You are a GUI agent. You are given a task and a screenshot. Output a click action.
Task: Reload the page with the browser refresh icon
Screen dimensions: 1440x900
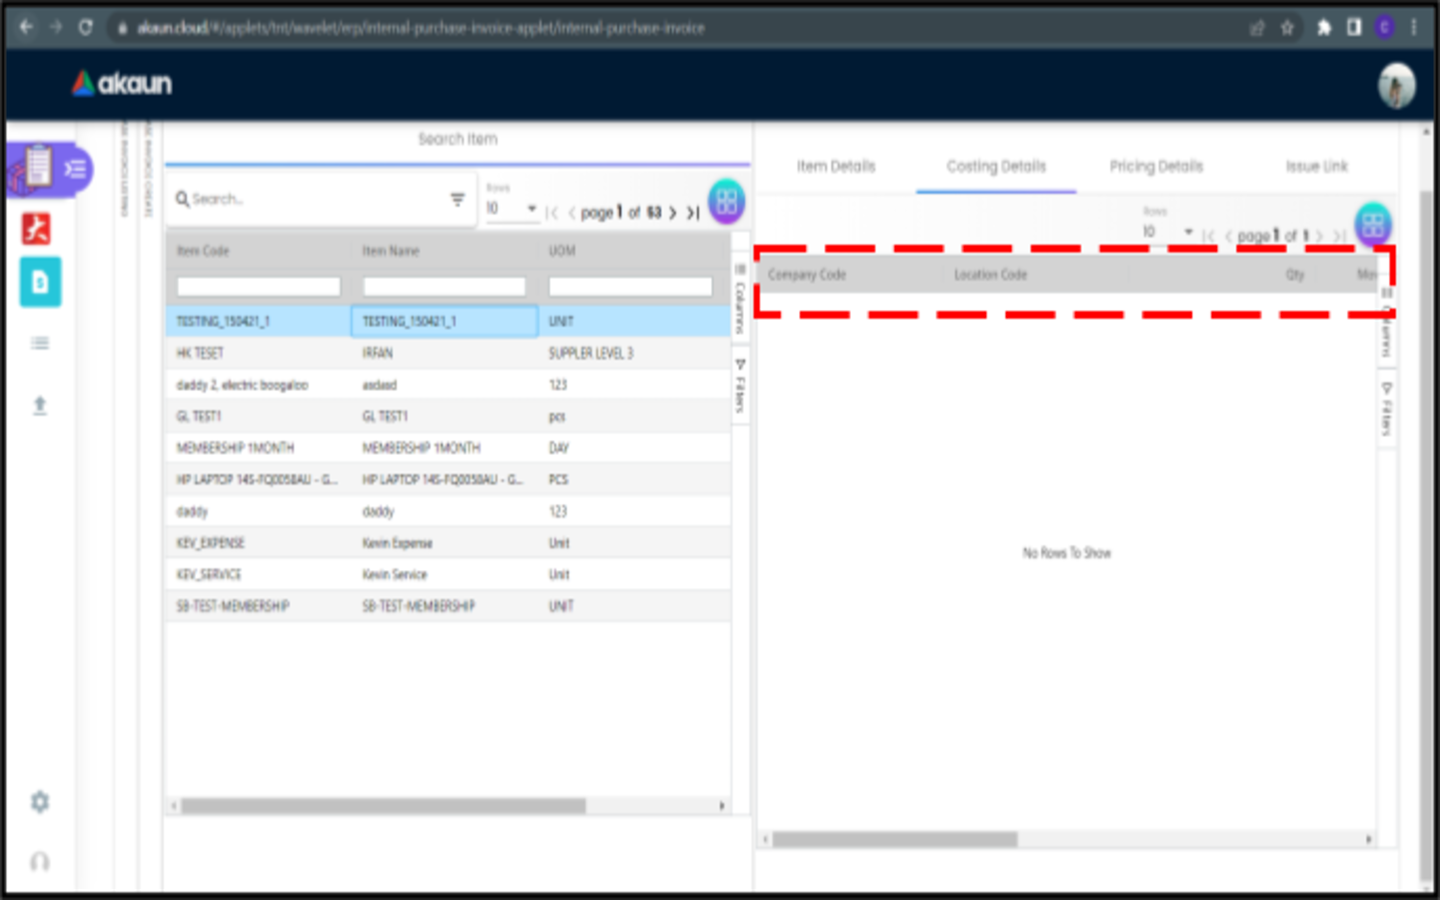coord(86,27)
